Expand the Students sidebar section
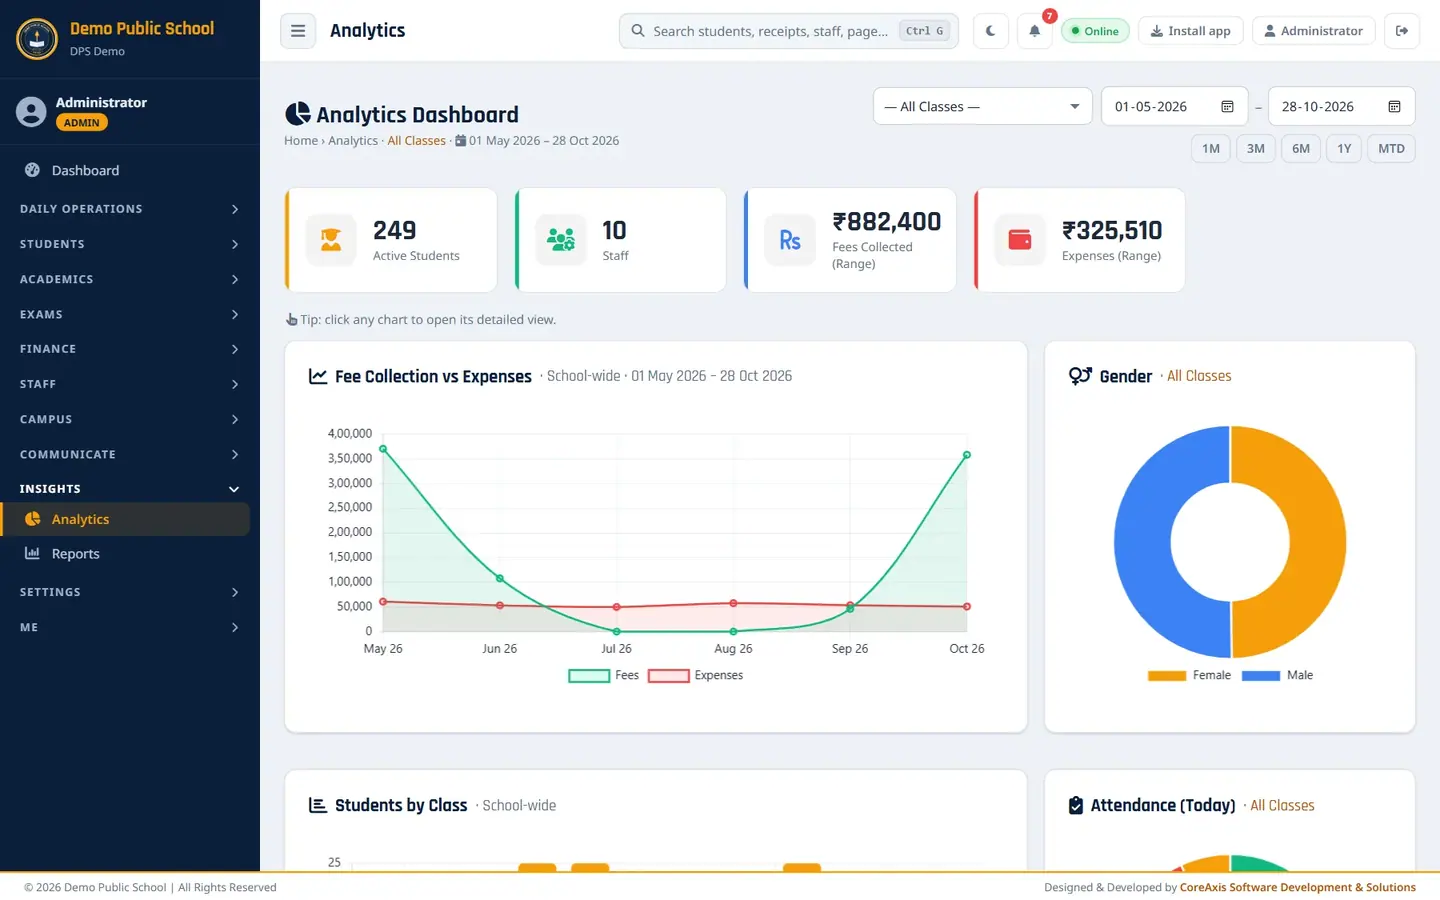Screen dimensions: 1440x900 coord(130,244)
